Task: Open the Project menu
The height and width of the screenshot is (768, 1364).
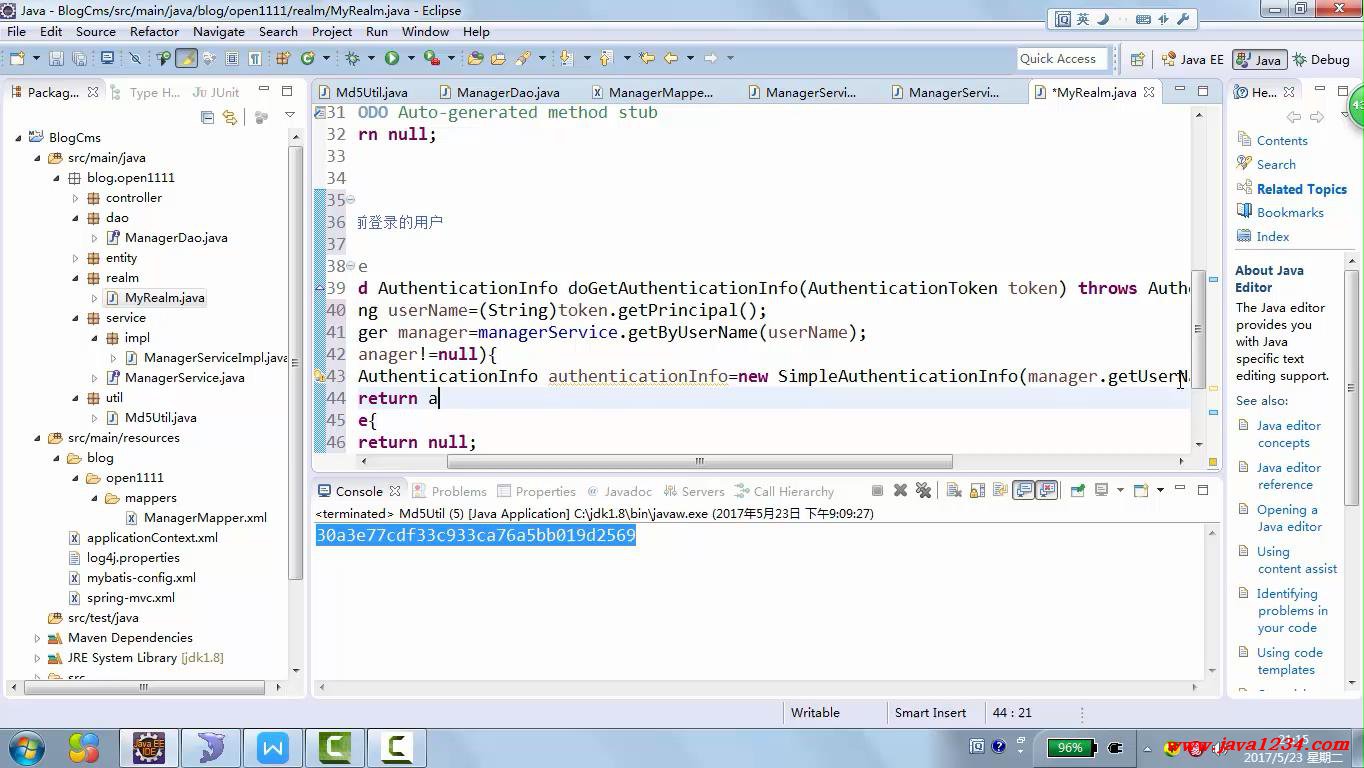Action: 332,31
